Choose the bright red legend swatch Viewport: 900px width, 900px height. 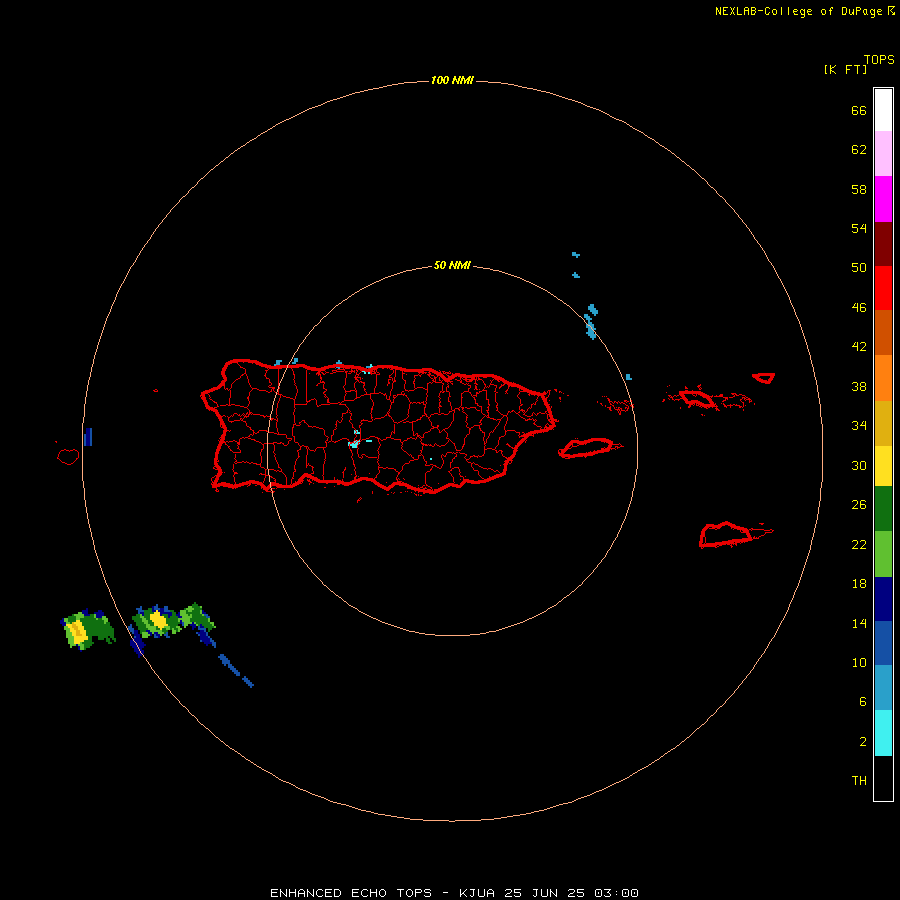[x=883, y=288]
